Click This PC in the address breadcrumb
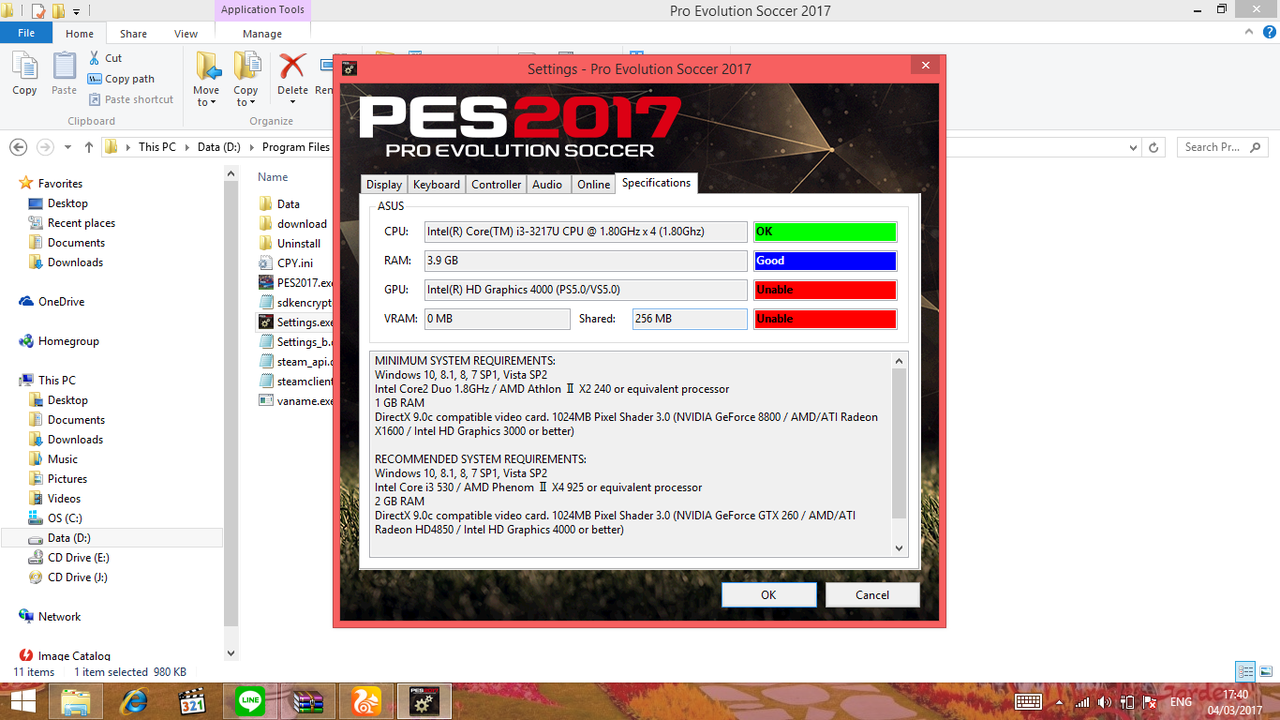The image size is (1280, 720). pyautogui.click(x=157, y=147)
